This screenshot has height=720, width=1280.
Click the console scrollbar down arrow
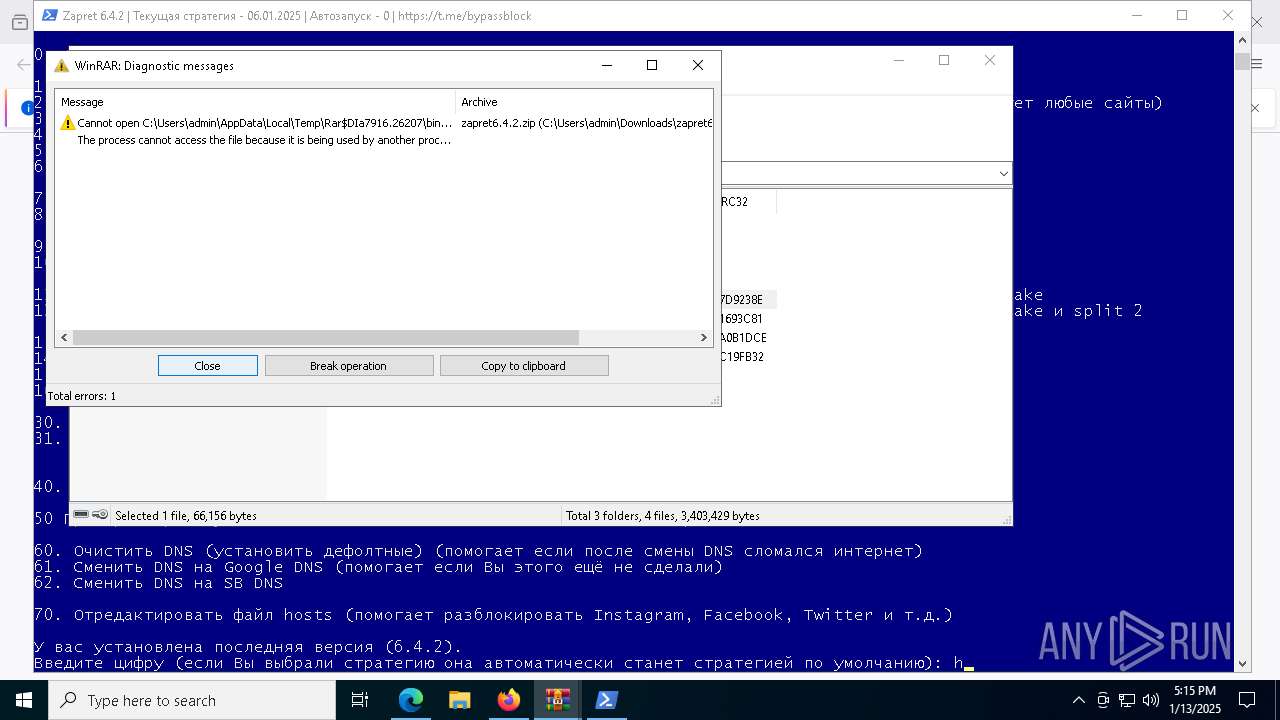(1242, 663)
